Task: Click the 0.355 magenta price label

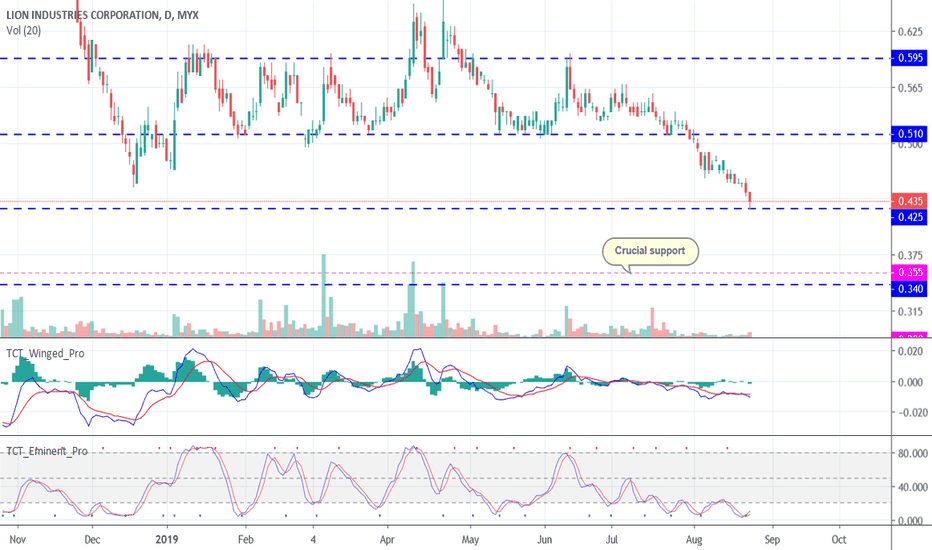Action: pyautogui.click(x=910, y=272)
